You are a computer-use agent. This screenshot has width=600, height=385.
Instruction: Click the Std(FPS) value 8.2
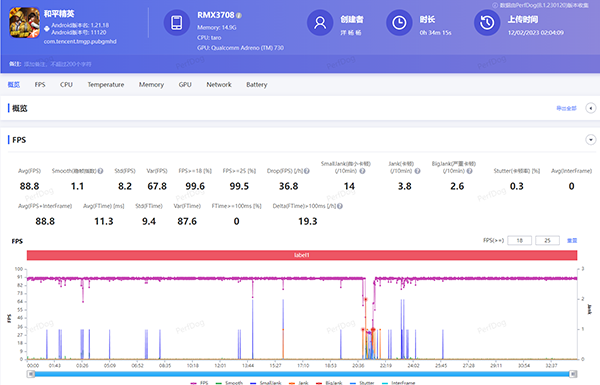click(x=125, y=186)
